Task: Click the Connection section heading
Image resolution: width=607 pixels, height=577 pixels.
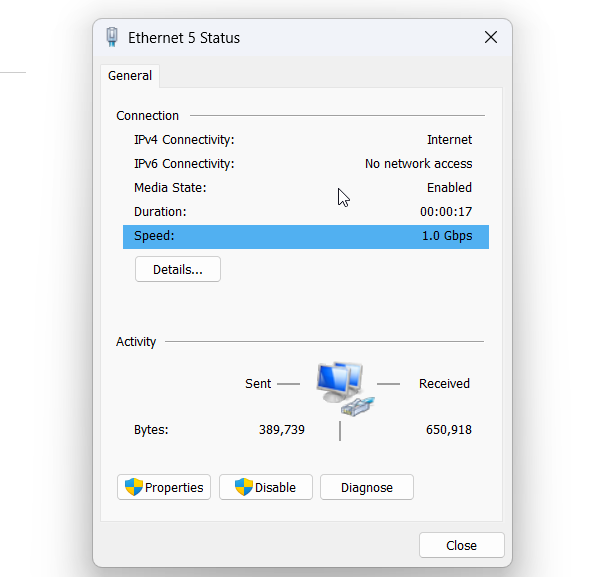Action: click(x=147, y=116)
